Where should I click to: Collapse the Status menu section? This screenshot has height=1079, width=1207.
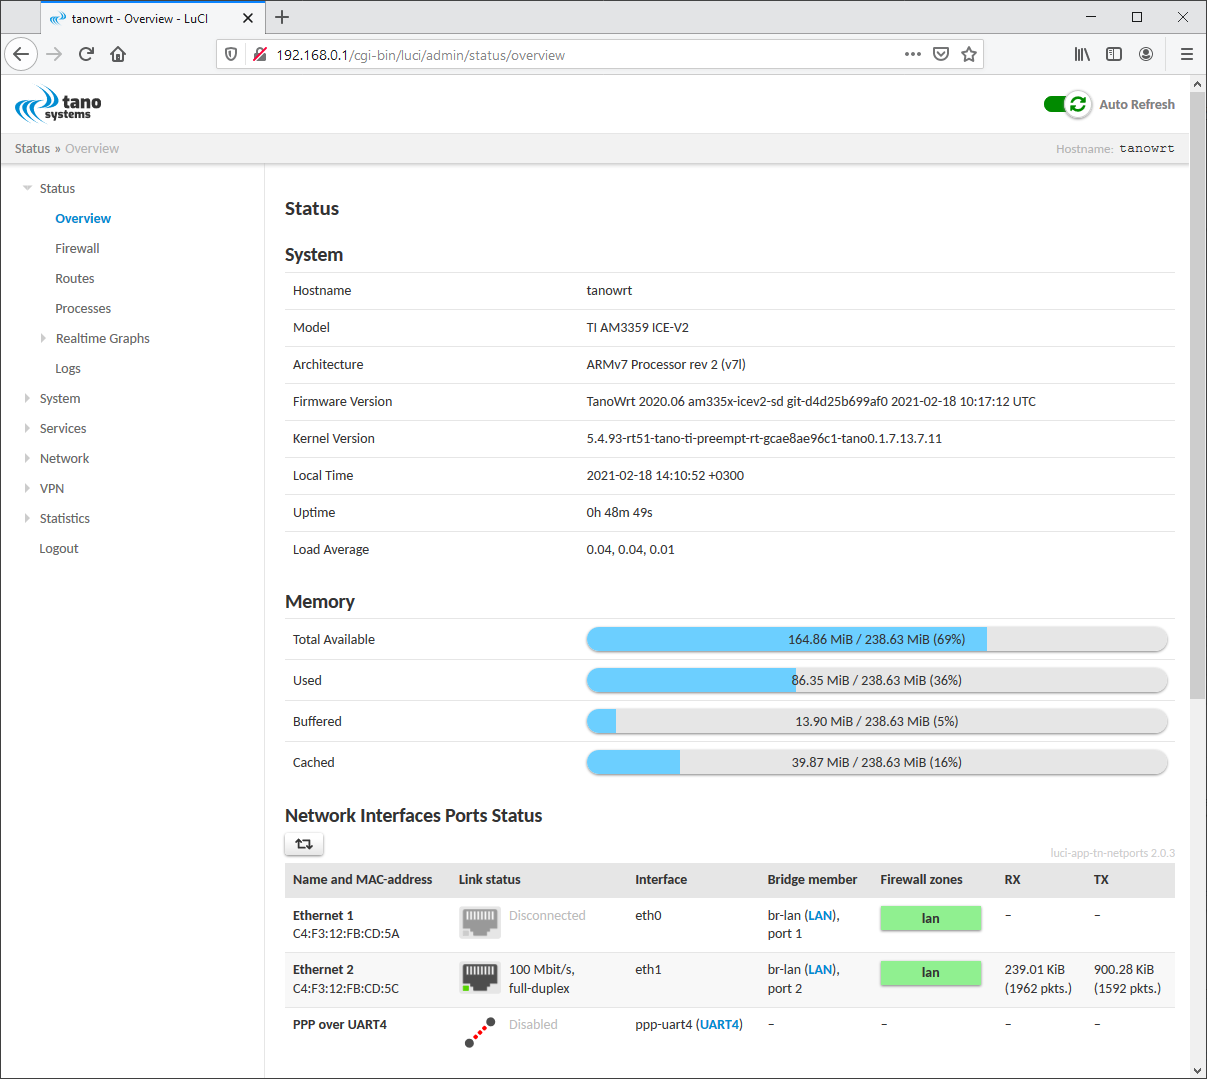28,188
